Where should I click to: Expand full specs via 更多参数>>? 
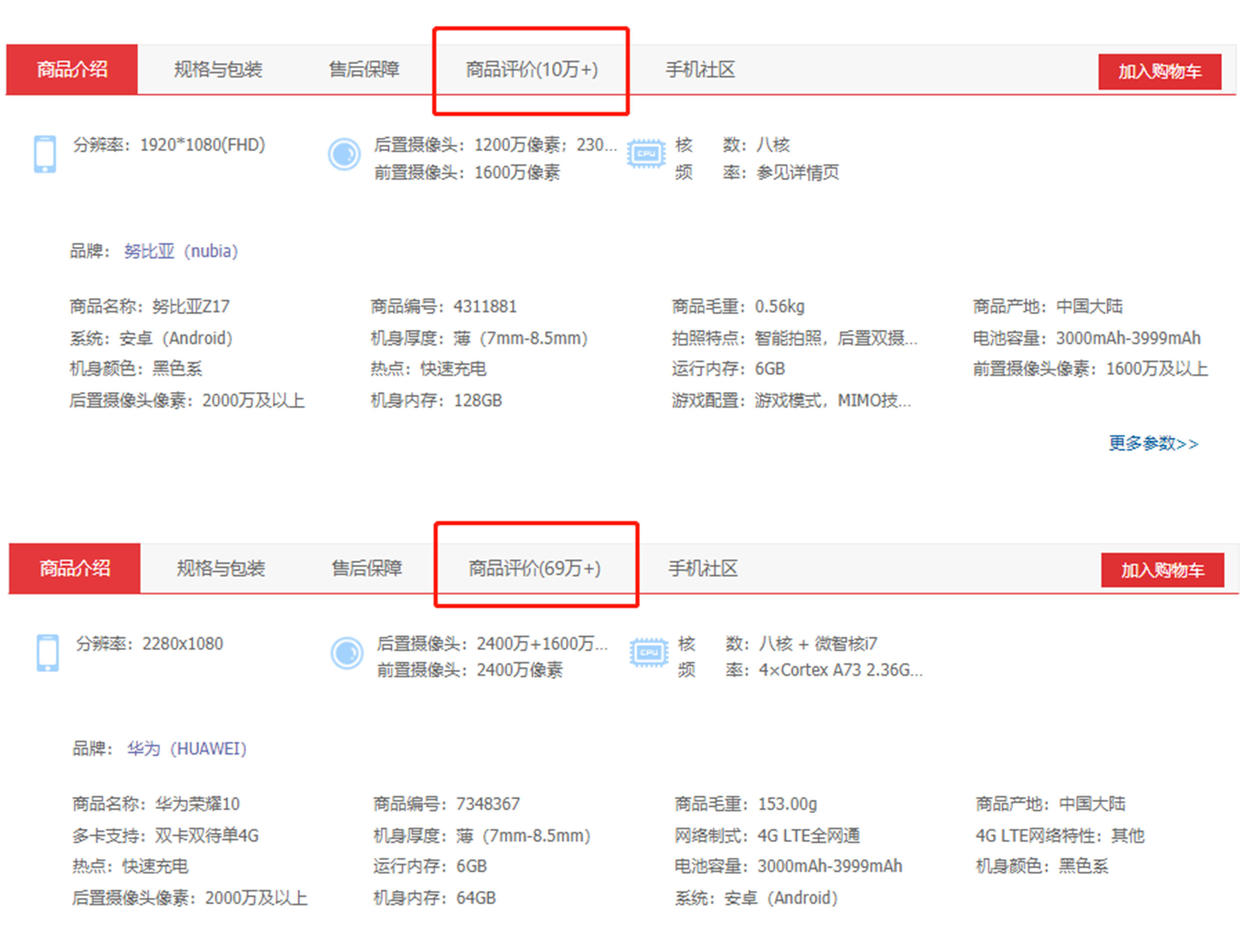[1153, 443]
